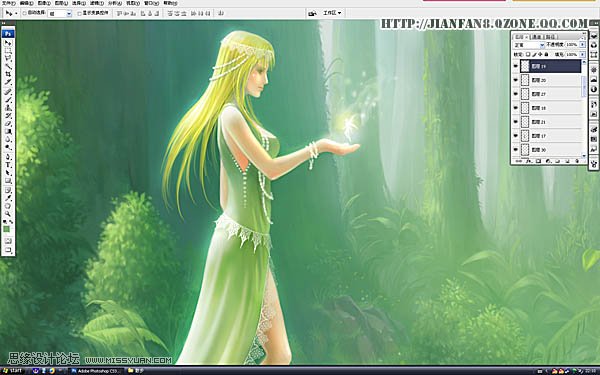
Task: Select the Hand tool
Action: click(8, 205)
